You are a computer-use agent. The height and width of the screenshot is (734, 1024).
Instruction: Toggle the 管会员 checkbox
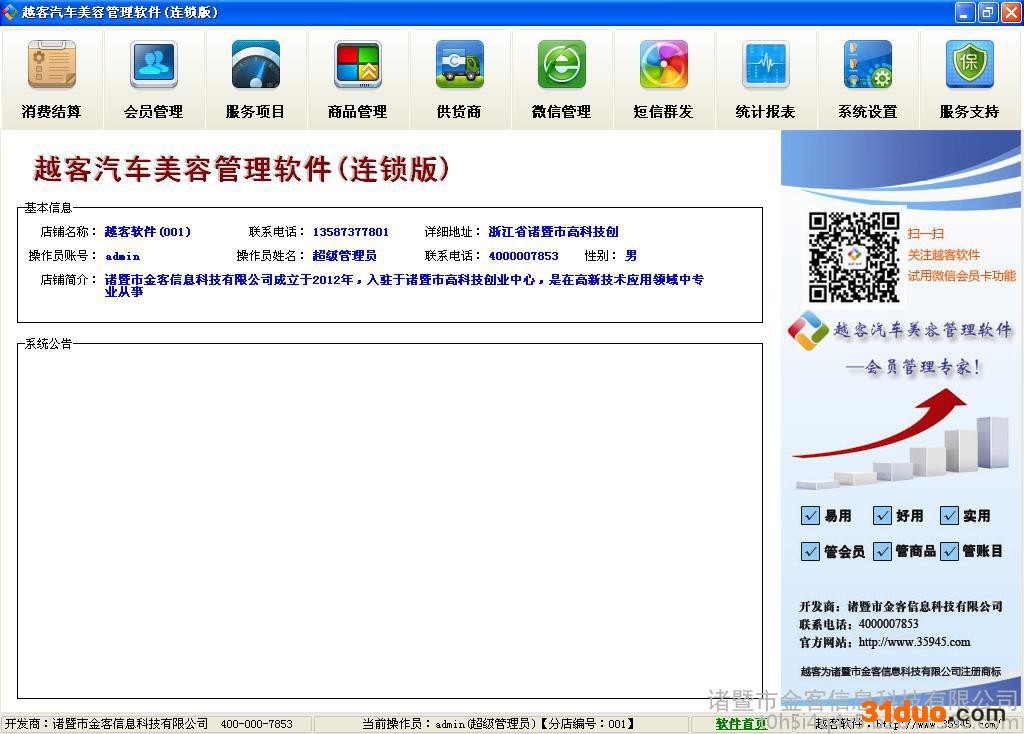[x=811, y=551]
